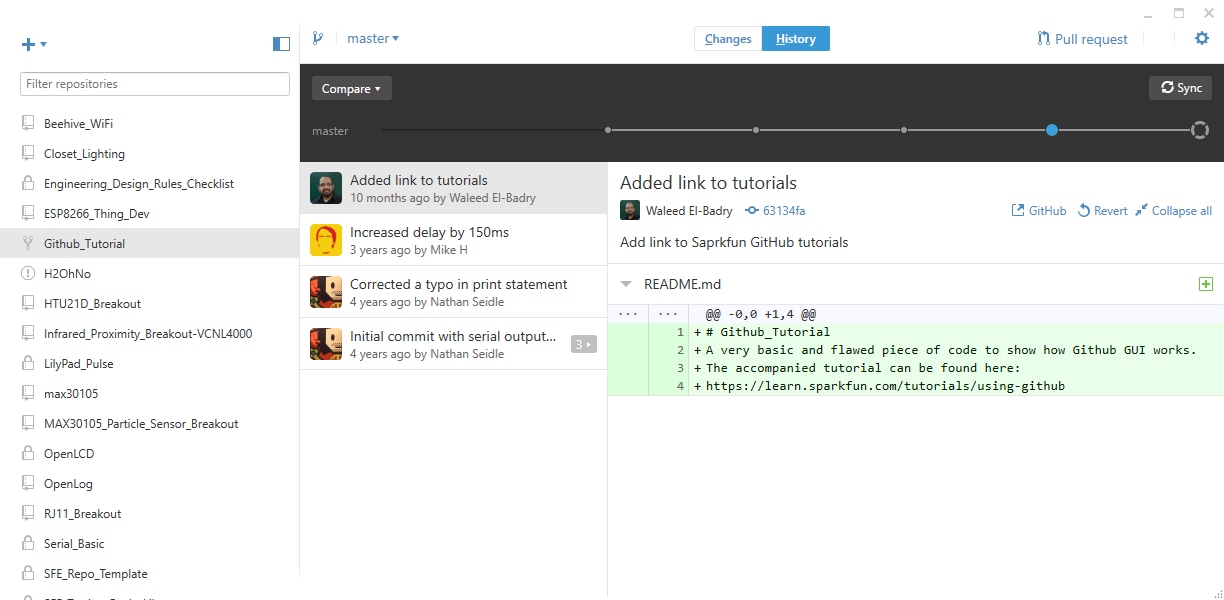The height and width of the screenshot is (600, 1224).
Task: Open commit on GitHub link
Action: [x=1039, y=211]
